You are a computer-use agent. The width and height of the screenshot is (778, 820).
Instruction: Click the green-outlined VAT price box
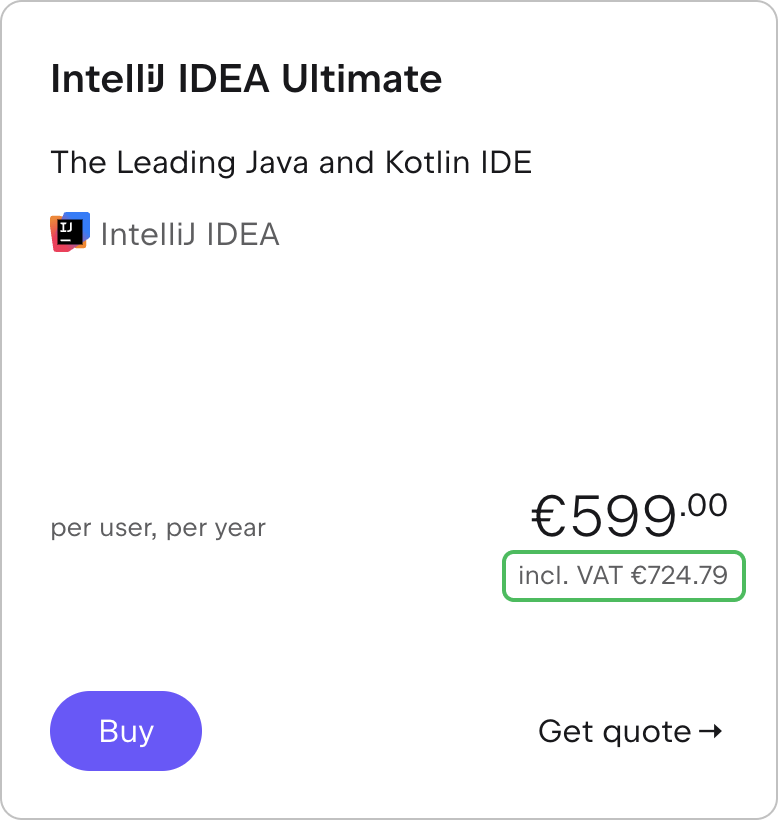click(623, 576)
